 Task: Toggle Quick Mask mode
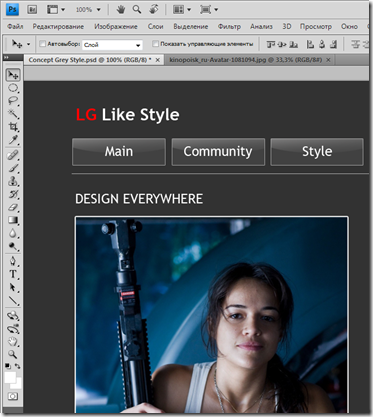click(13, 396)
